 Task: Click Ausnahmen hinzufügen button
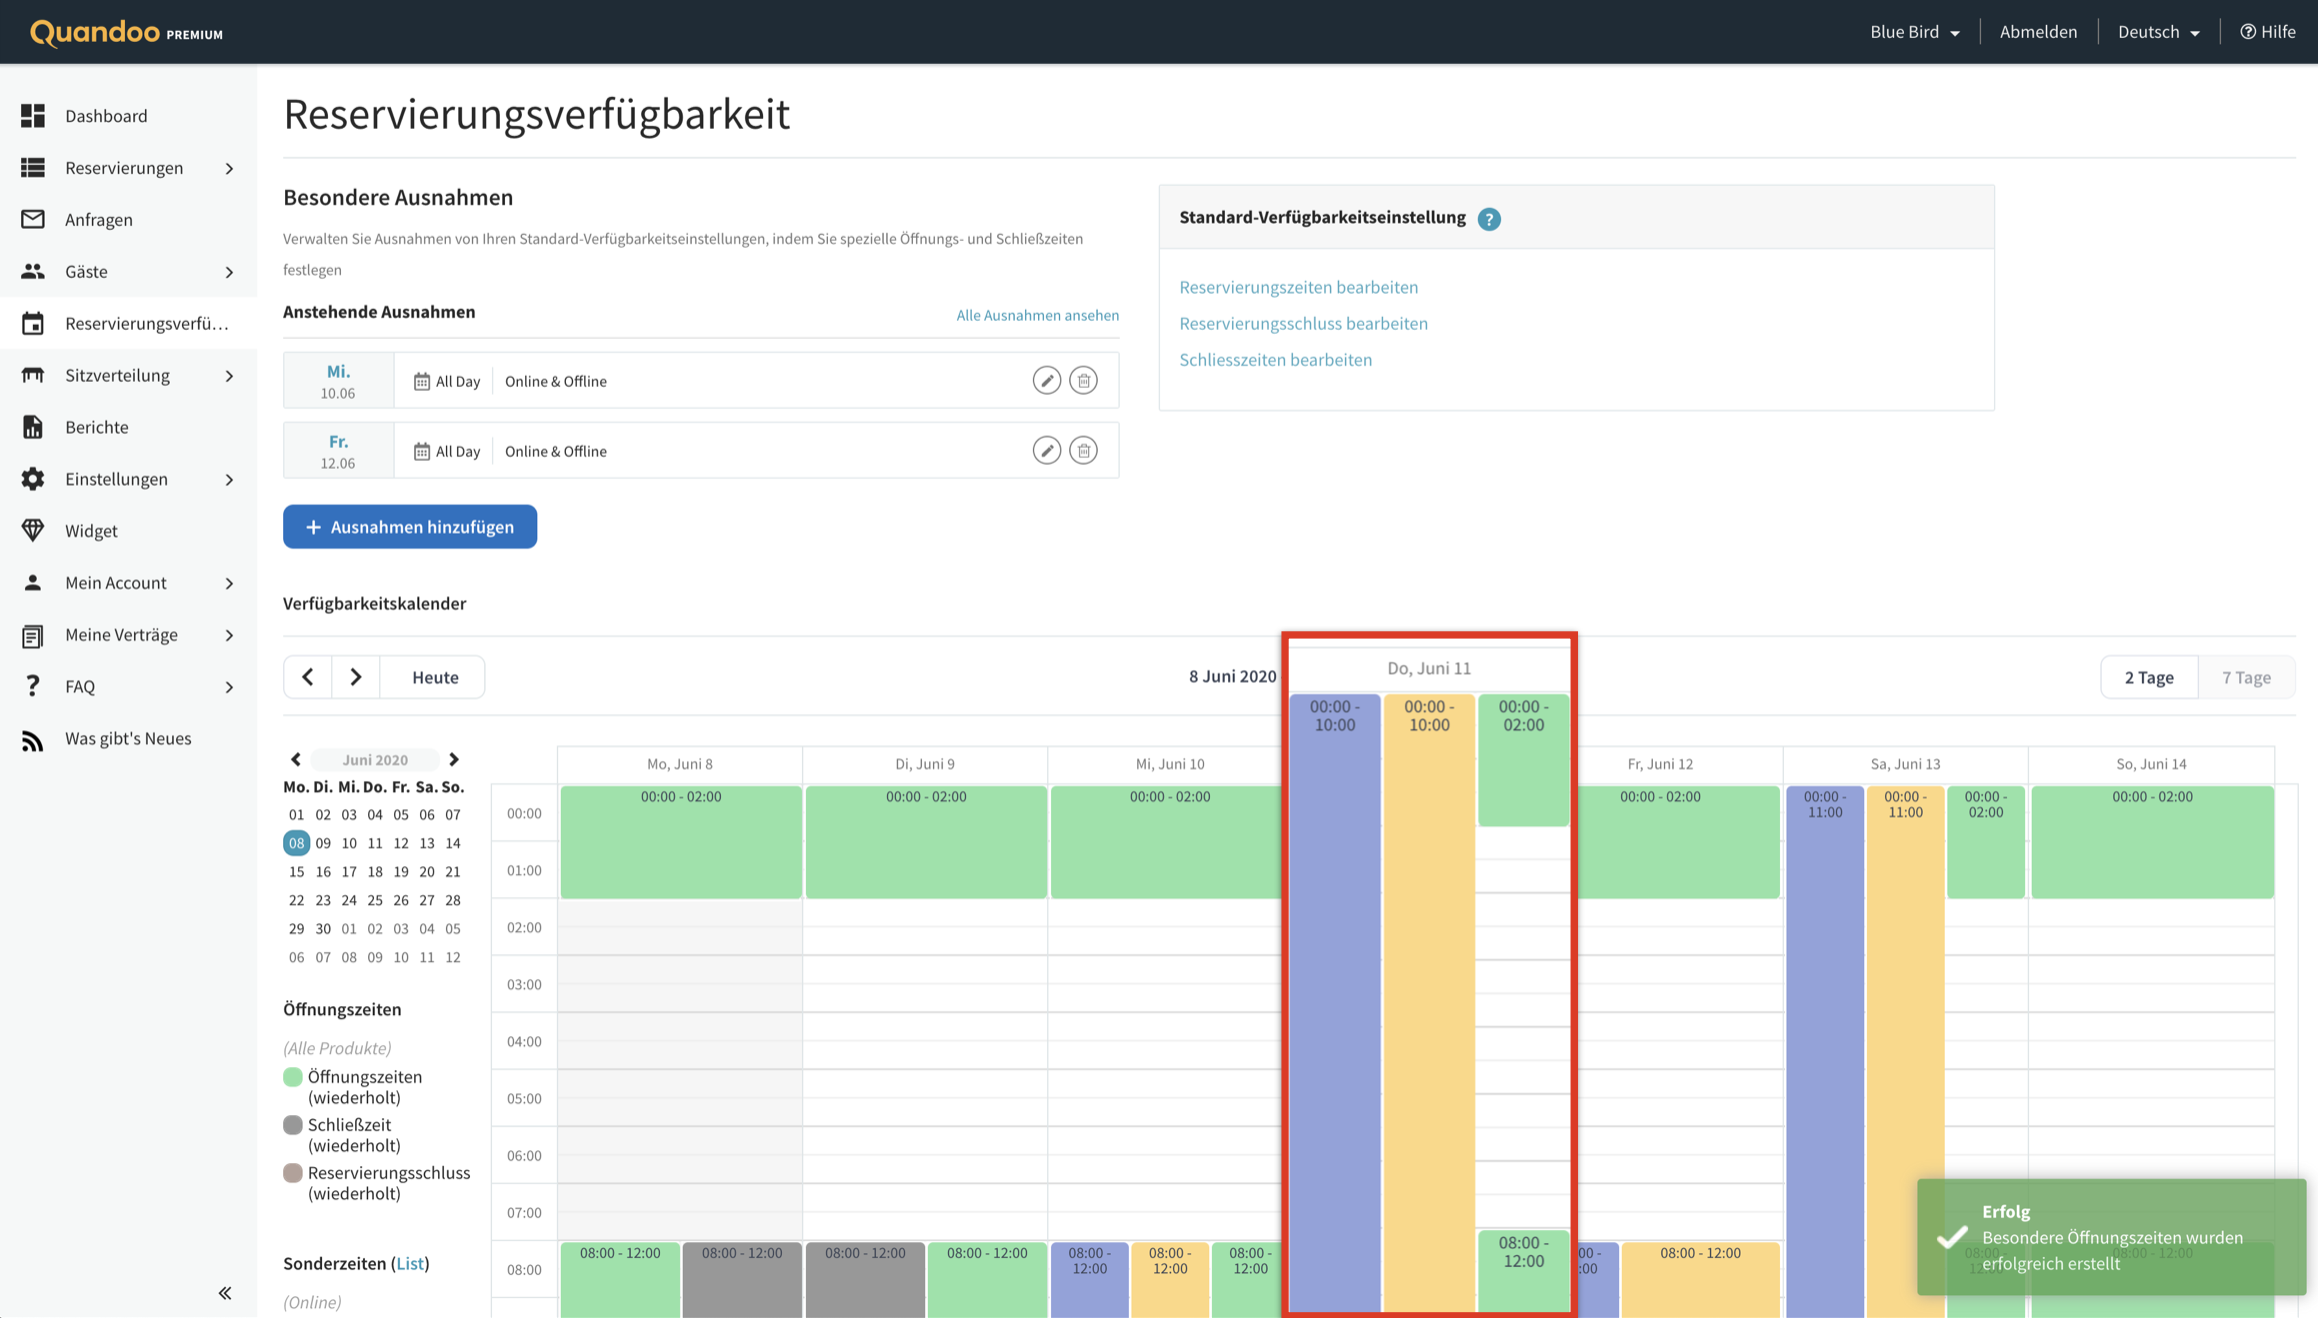tap(410, 527)
